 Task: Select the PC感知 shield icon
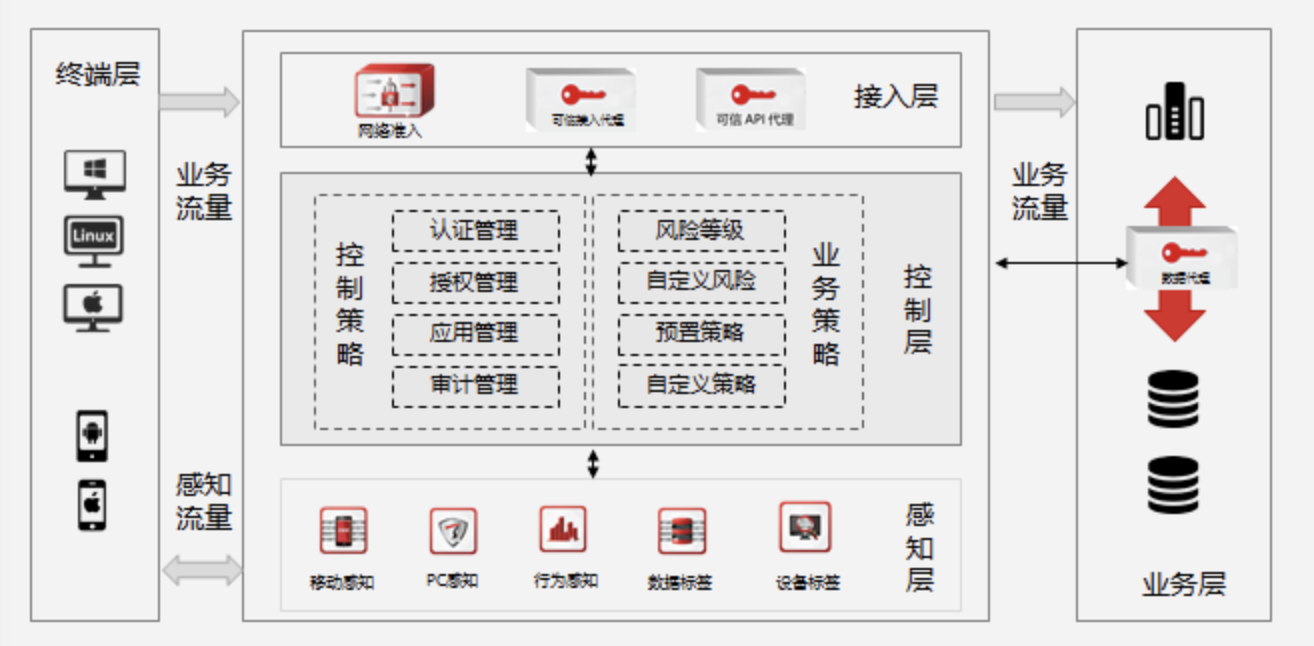pyautogui.click(x=452, y=531)
